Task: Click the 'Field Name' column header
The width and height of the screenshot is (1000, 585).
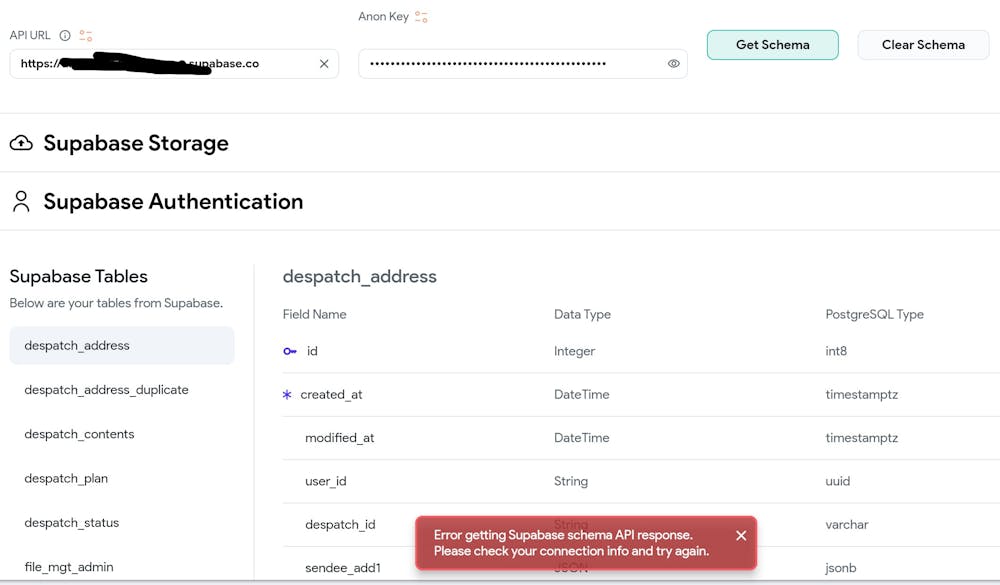Action: 314,315
